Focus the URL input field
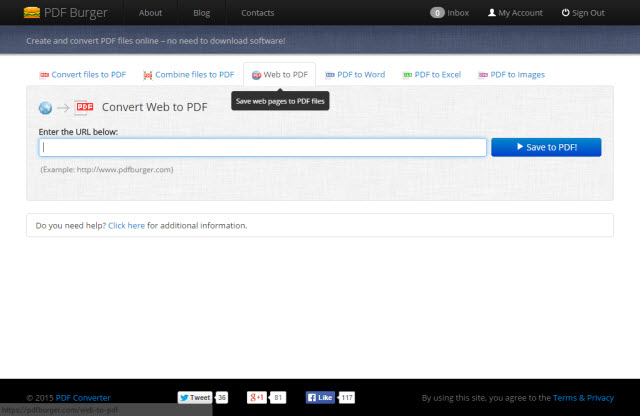The image size is (640, 416). coord(262,147)
